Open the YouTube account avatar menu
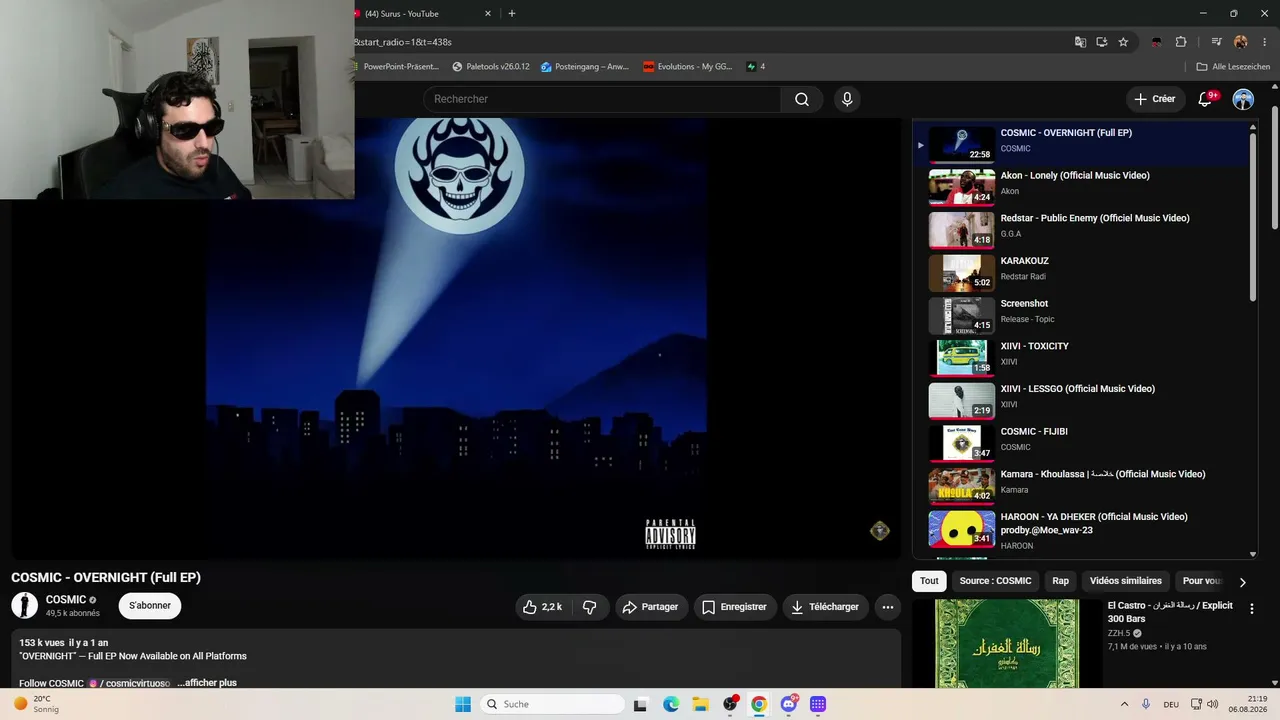 coord(1243,99)
